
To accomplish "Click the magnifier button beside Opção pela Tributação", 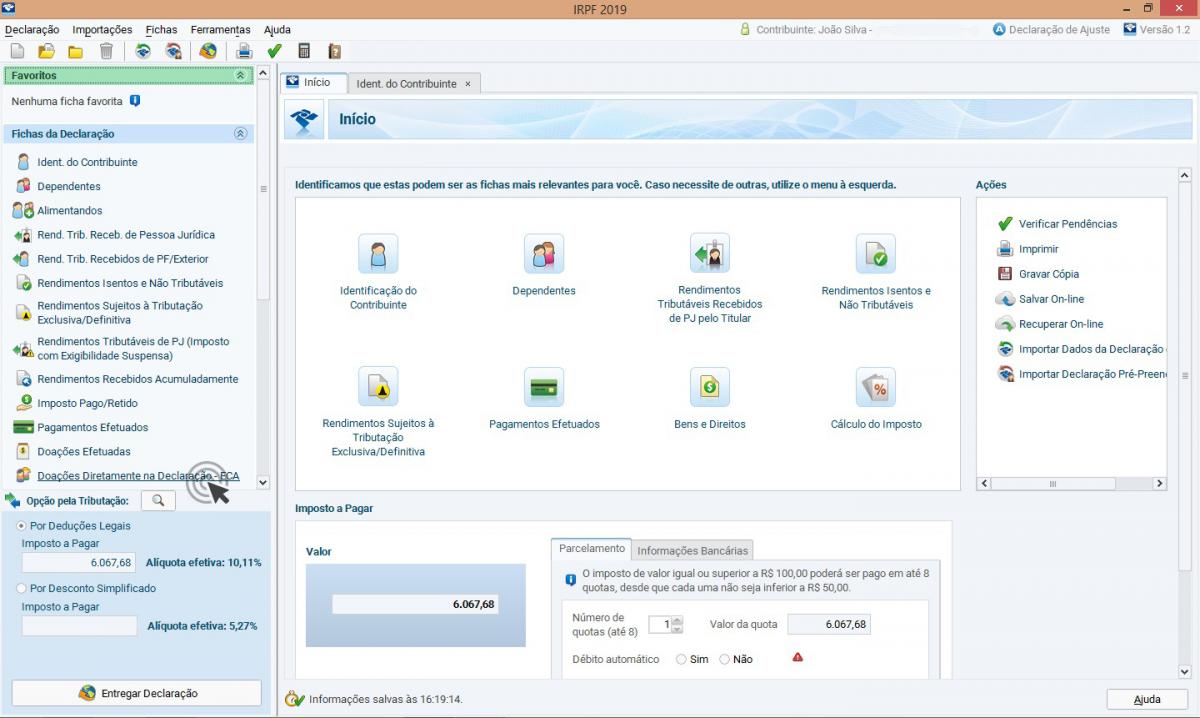I will click(x=158, y=500).
